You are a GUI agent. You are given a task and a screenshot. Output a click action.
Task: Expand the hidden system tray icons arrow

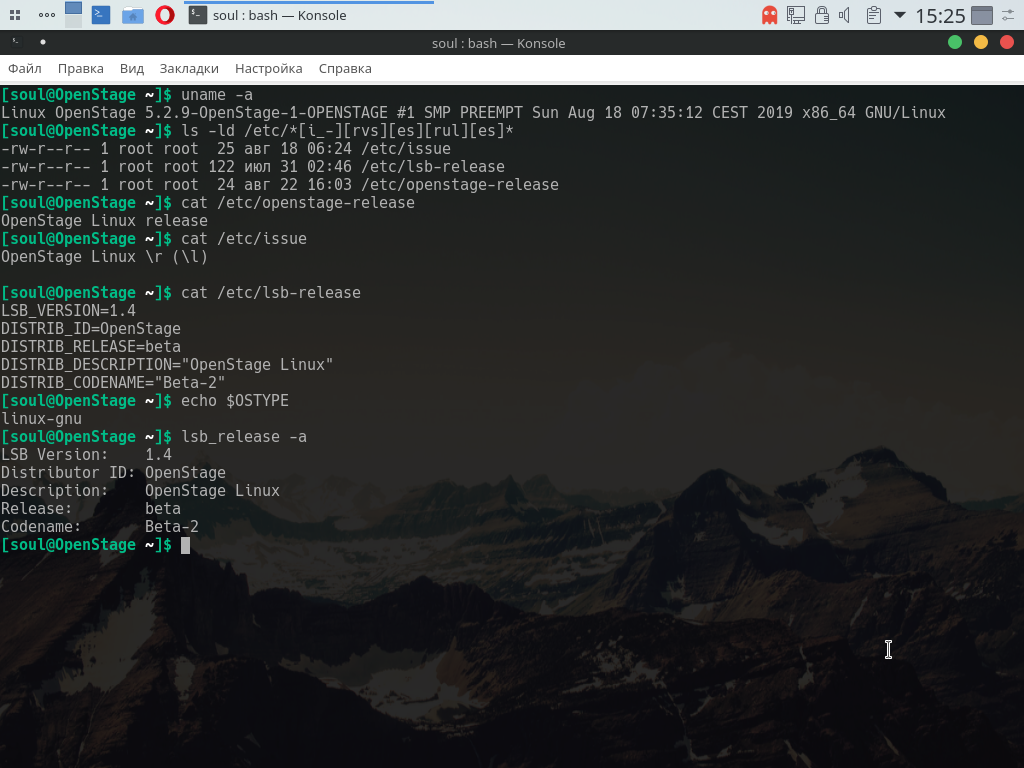click(x=900, y=14)
